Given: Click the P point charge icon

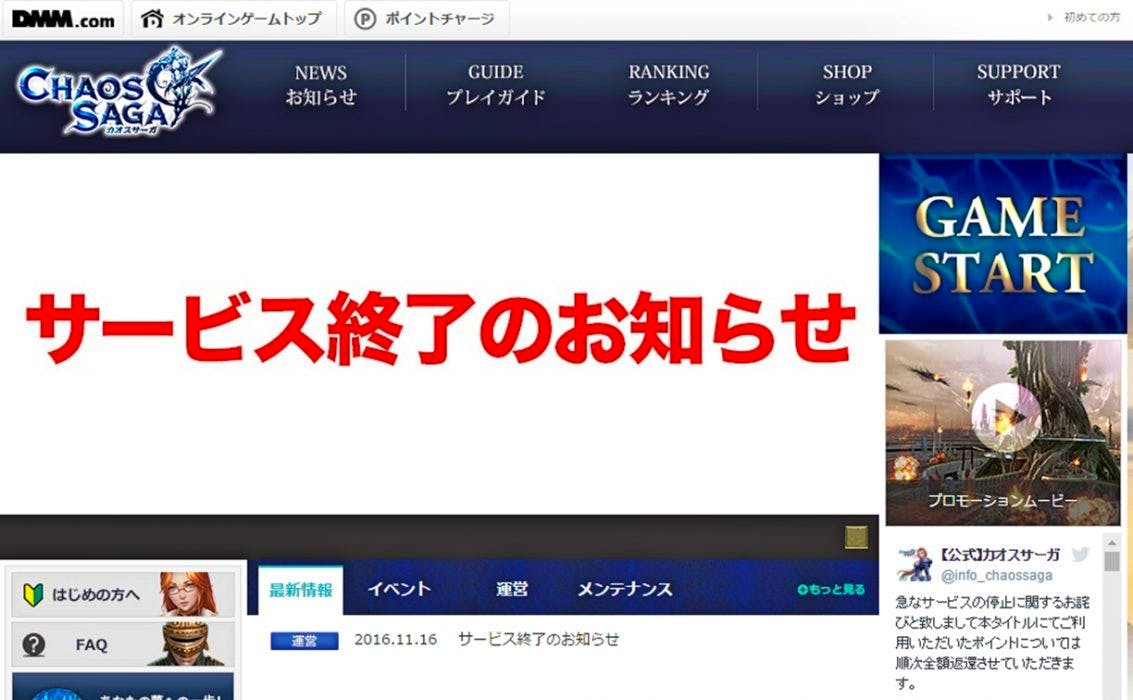Looking at the screenshot, I should [x=365, y=19].
